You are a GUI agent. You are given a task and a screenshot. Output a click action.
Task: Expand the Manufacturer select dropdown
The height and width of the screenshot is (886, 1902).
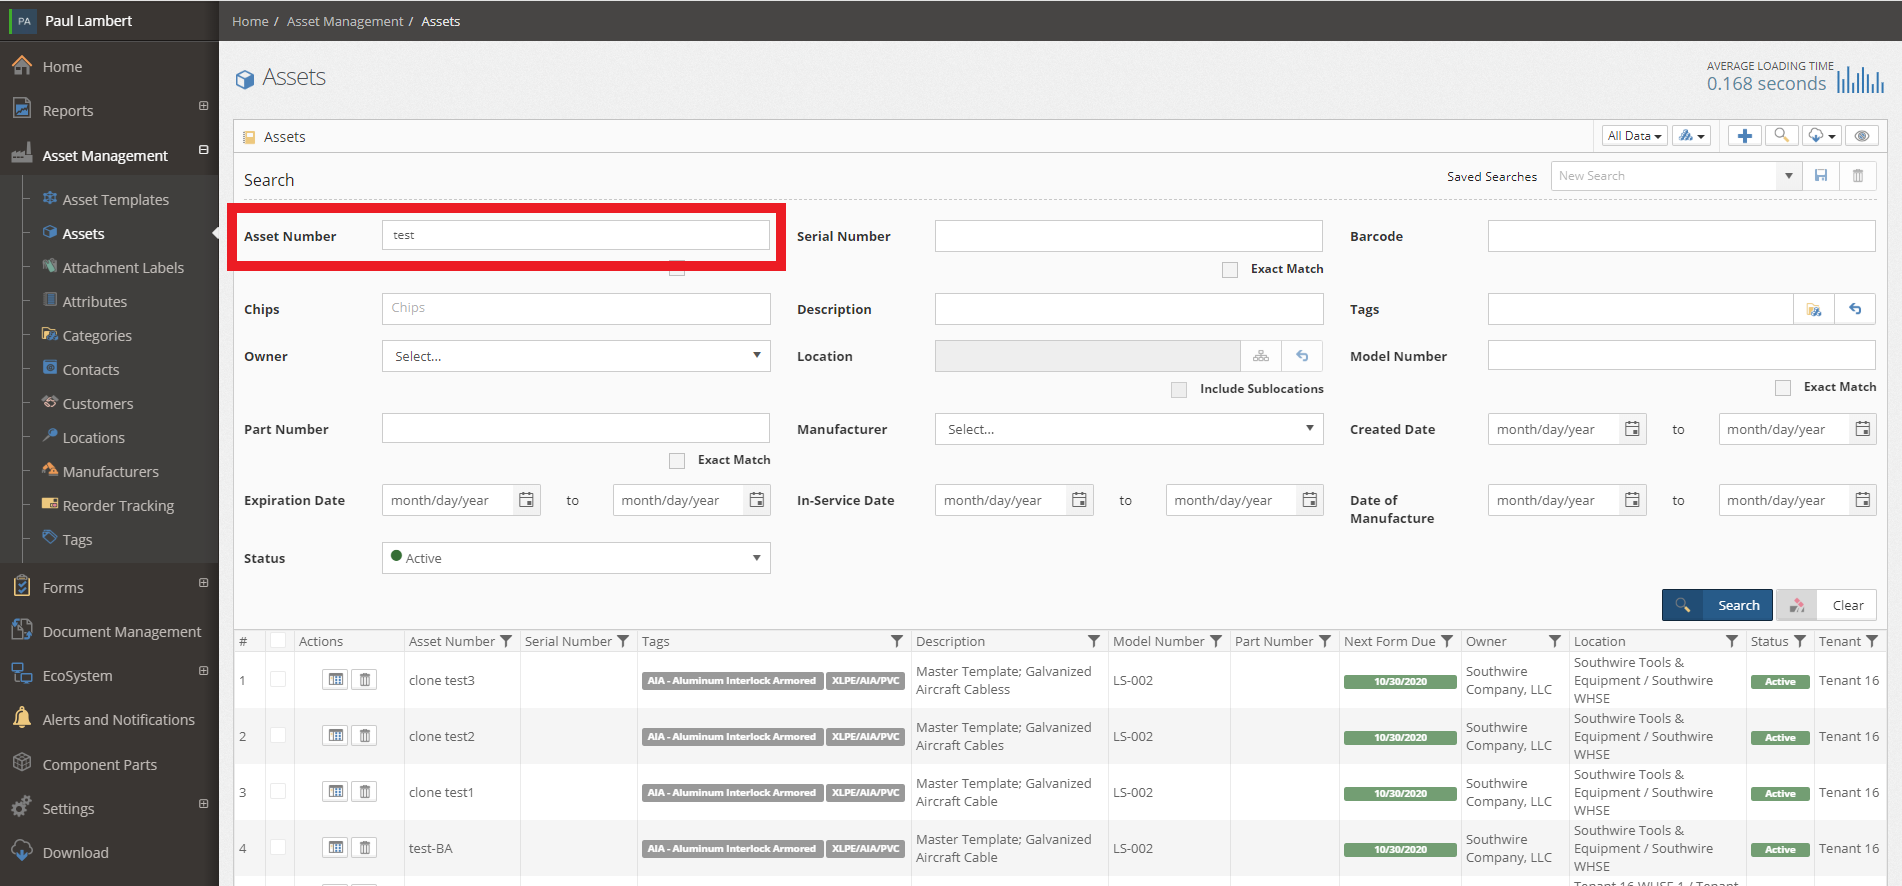tap(1129, 429)
